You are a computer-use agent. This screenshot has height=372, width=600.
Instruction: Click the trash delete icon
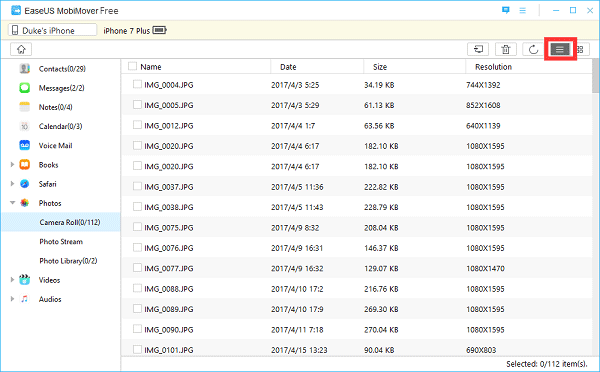click(x=506, y=49)
